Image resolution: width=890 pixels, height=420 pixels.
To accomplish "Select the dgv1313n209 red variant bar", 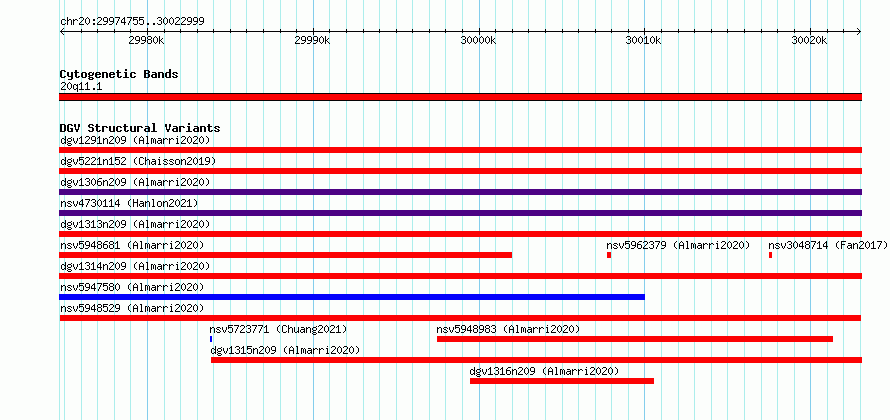I will 460,234.
